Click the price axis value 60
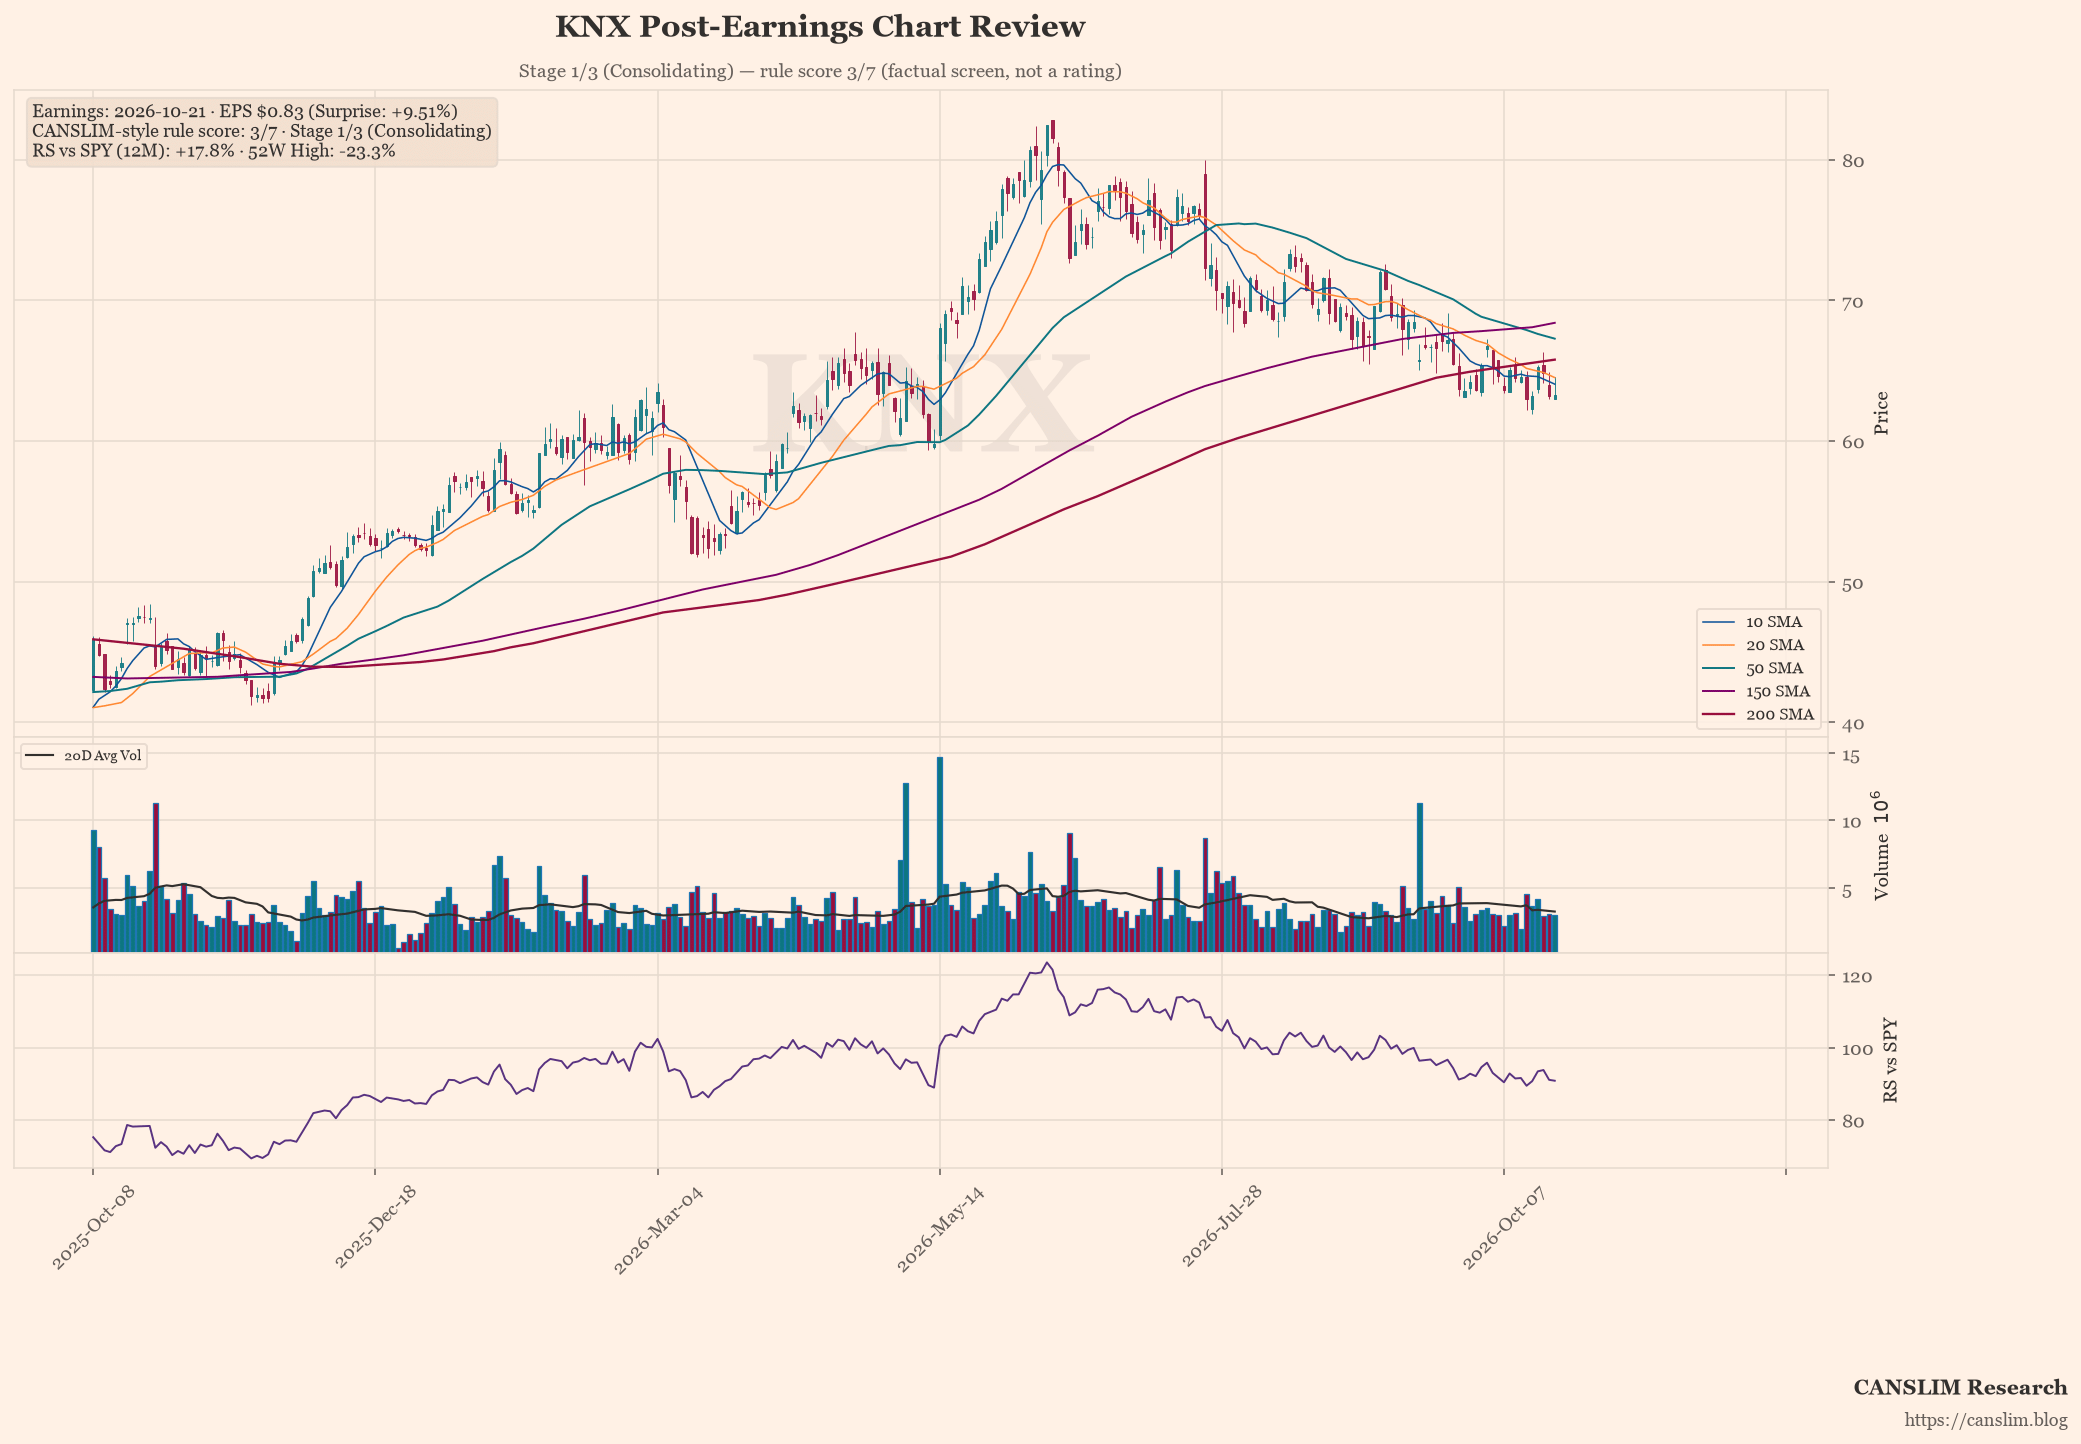The width and height of the screenshot is (2081, 1444). tap(1851, 442)
